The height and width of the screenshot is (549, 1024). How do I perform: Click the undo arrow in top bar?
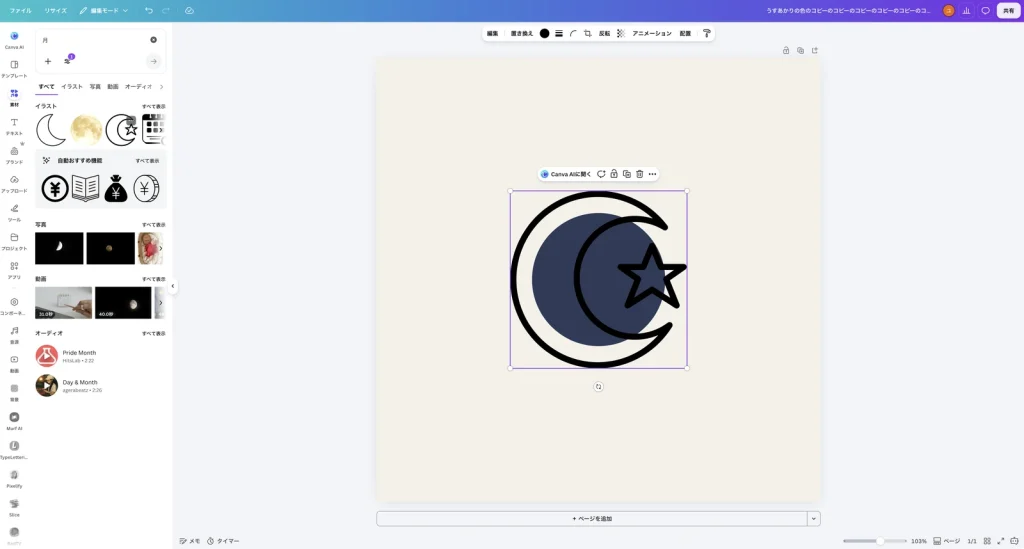[x=149, y=10]
